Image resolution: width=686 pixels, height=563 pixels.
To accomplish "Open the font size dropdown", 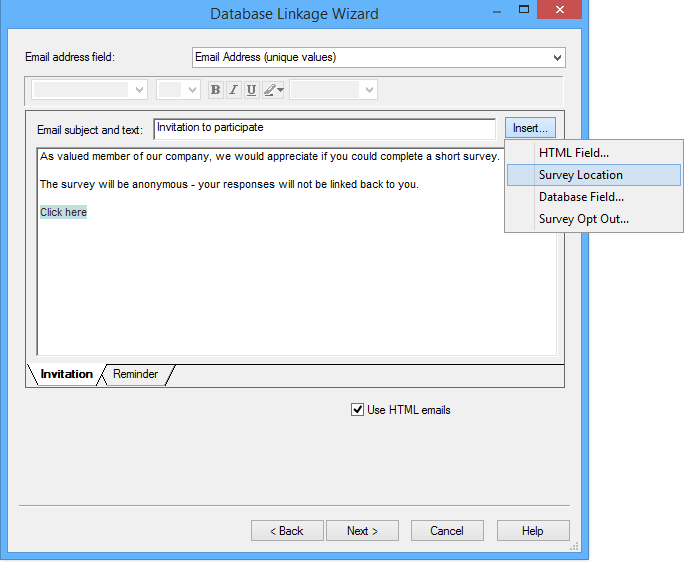I will (x=192, y=90).
